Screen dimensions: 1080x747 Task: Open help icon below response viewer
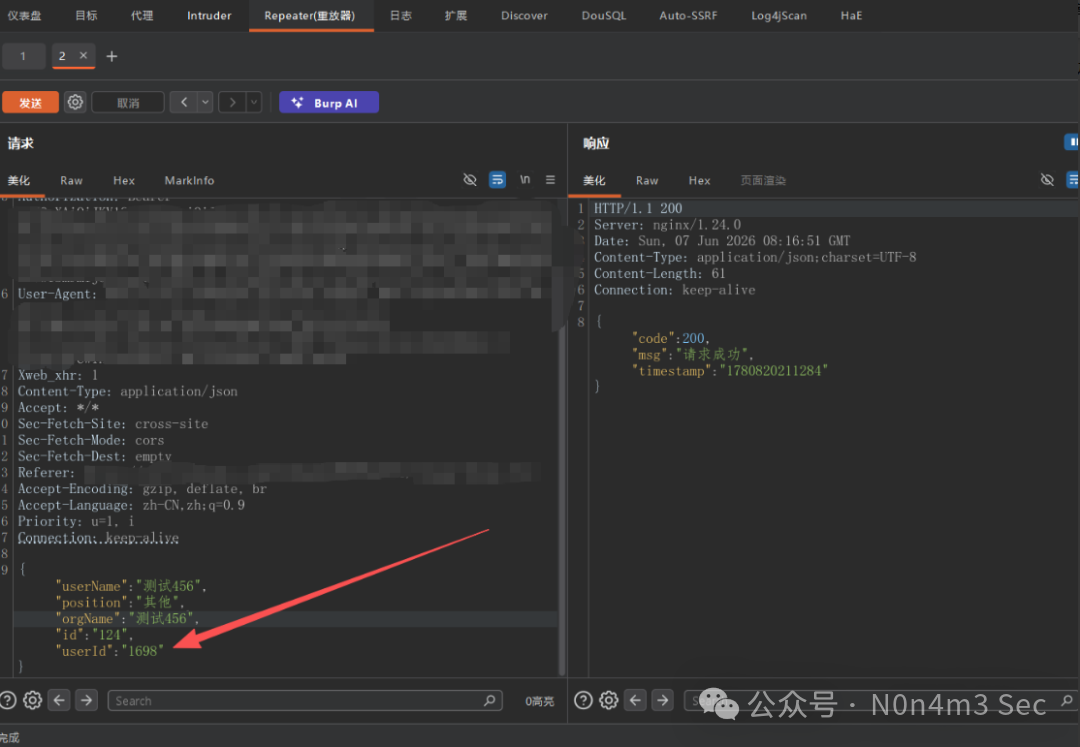(x=583, y=701)
